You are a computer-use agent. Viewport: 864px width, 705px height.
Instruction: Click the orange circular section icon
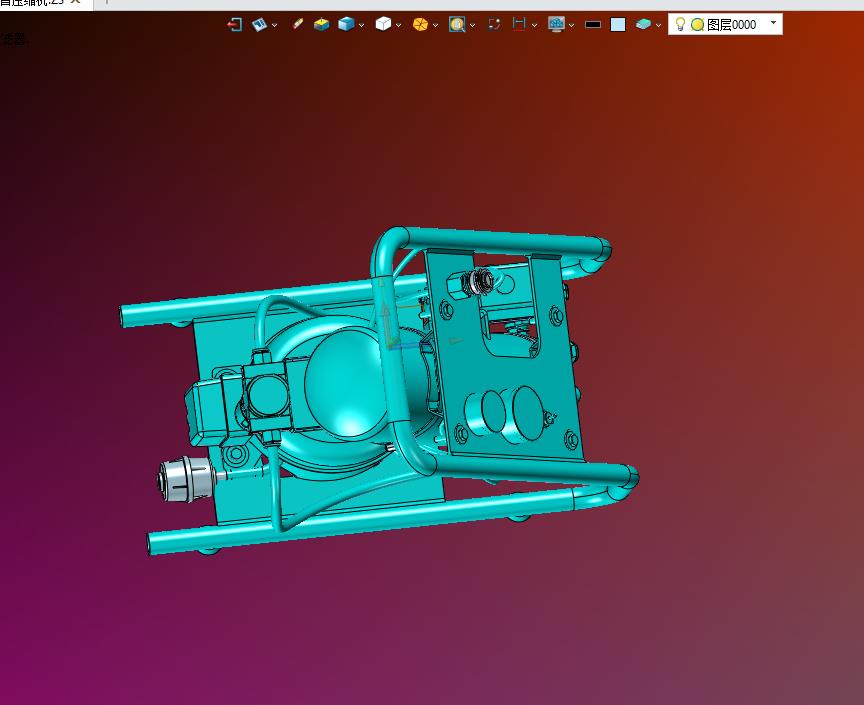point(420,24)
